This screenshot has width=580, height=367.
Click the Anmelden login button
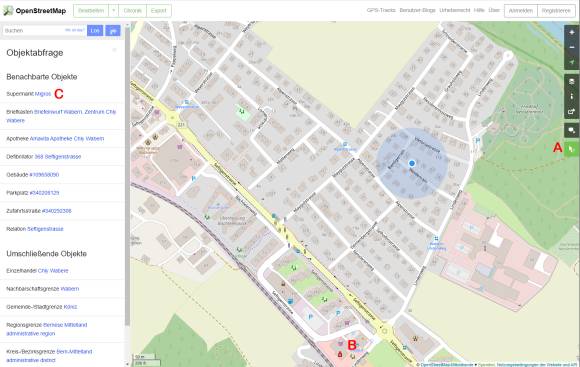520,11
